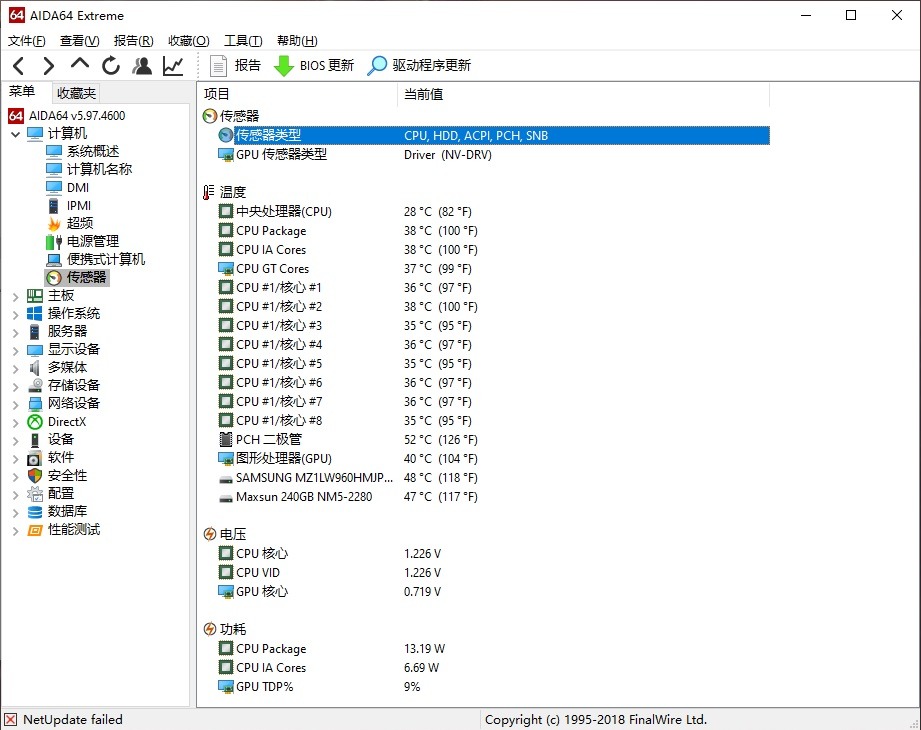
Task: Click the 安全性 shield icon
Action: point(35,476)
